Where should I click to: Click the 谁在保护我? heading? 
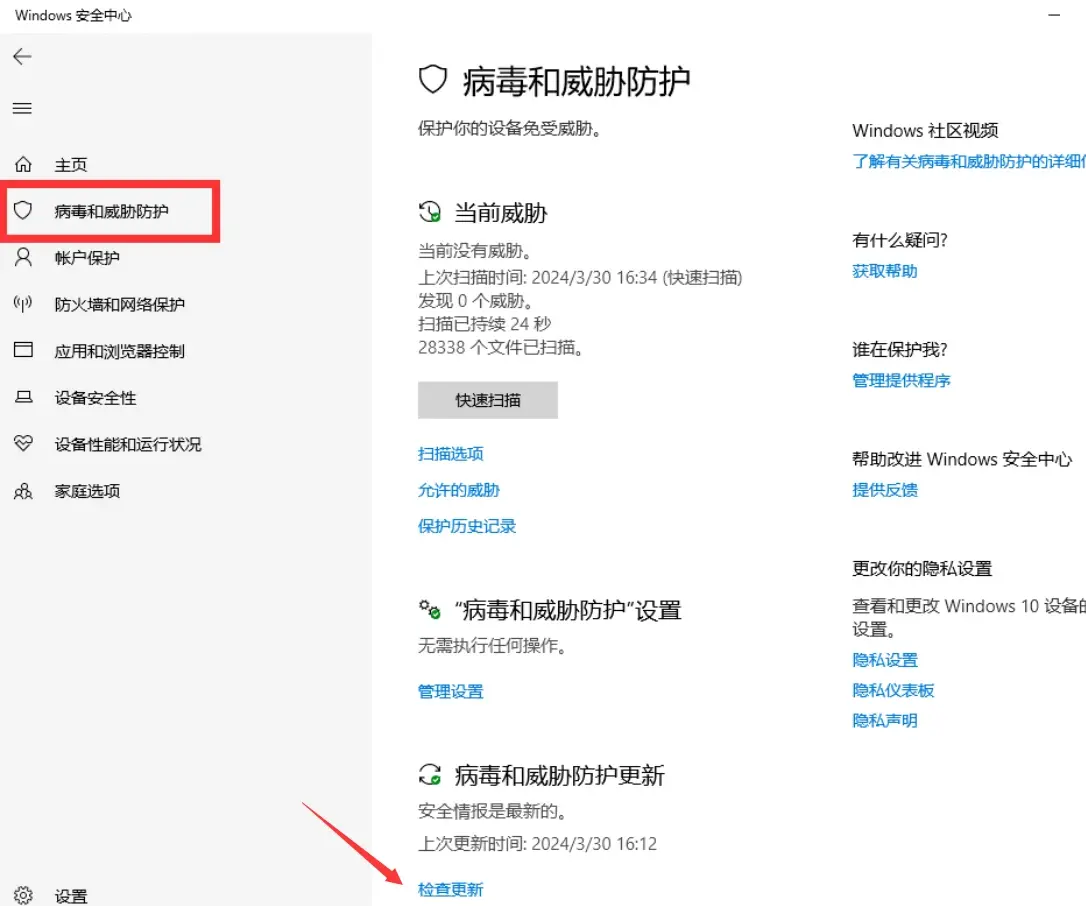point(900,349)
